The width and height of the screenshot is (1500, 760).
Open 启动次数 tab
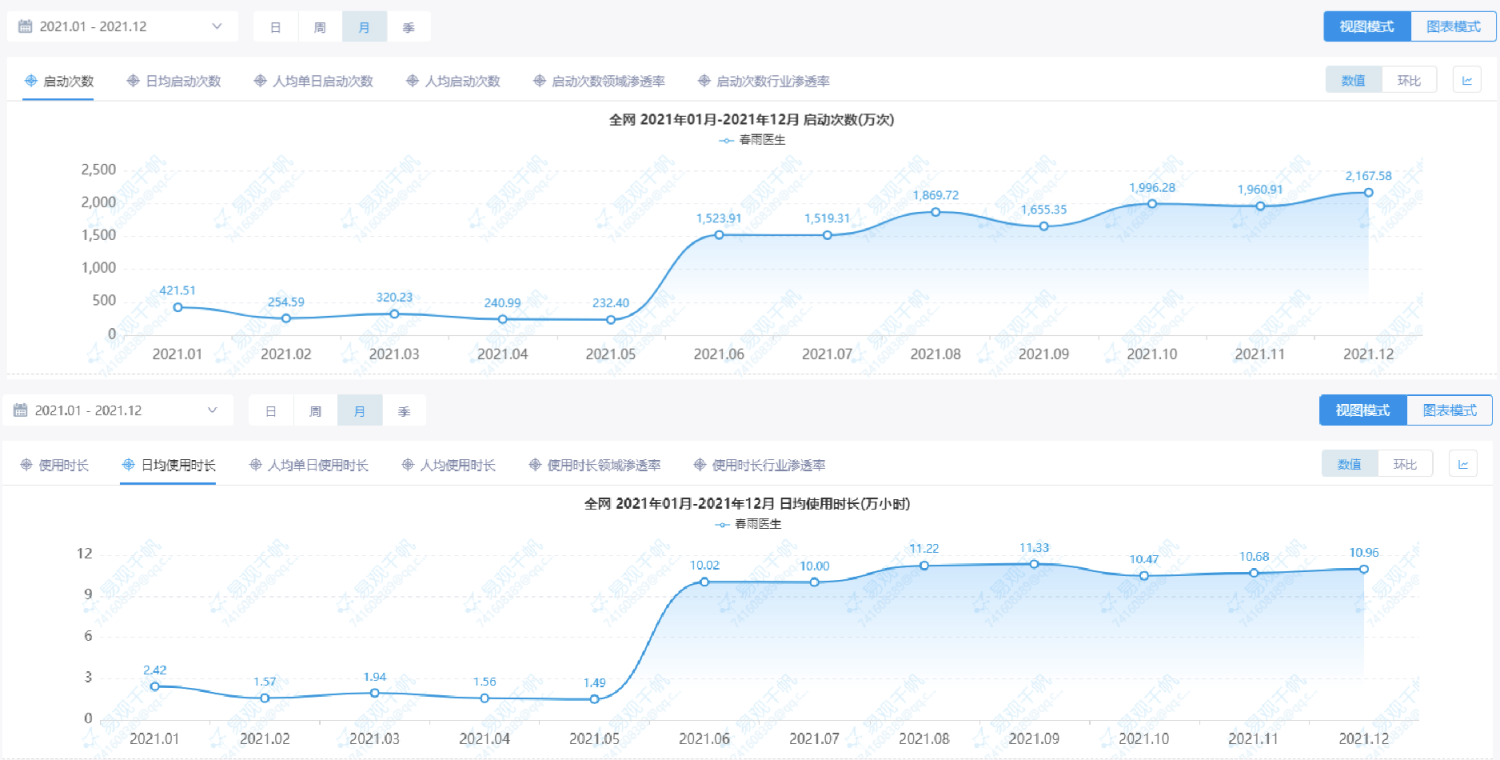68,81
